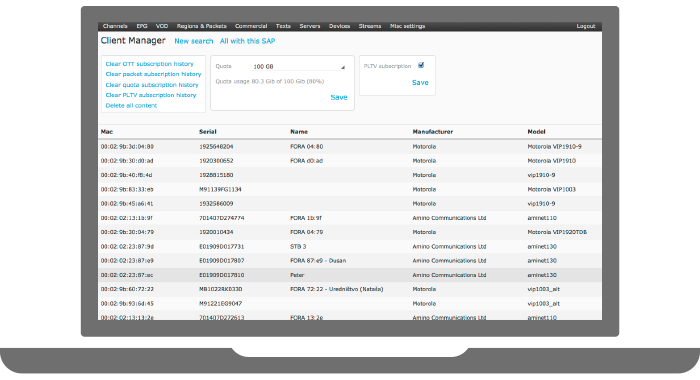Open the Quota 100 GB dropdown
This screenshot has width=700, height=380.
(299, 67)
